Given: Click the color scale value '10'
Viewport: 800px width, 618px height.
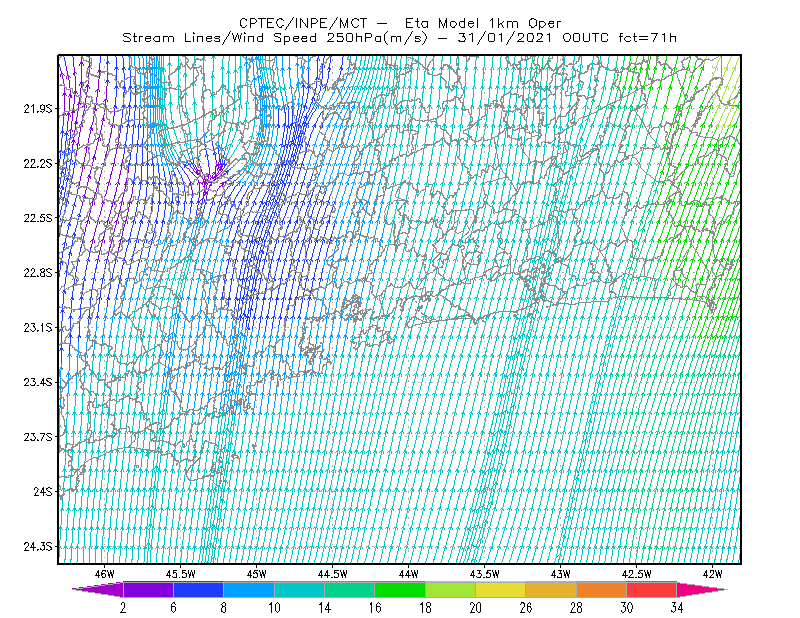Looking at the screenshot, I should coord(274,608).
